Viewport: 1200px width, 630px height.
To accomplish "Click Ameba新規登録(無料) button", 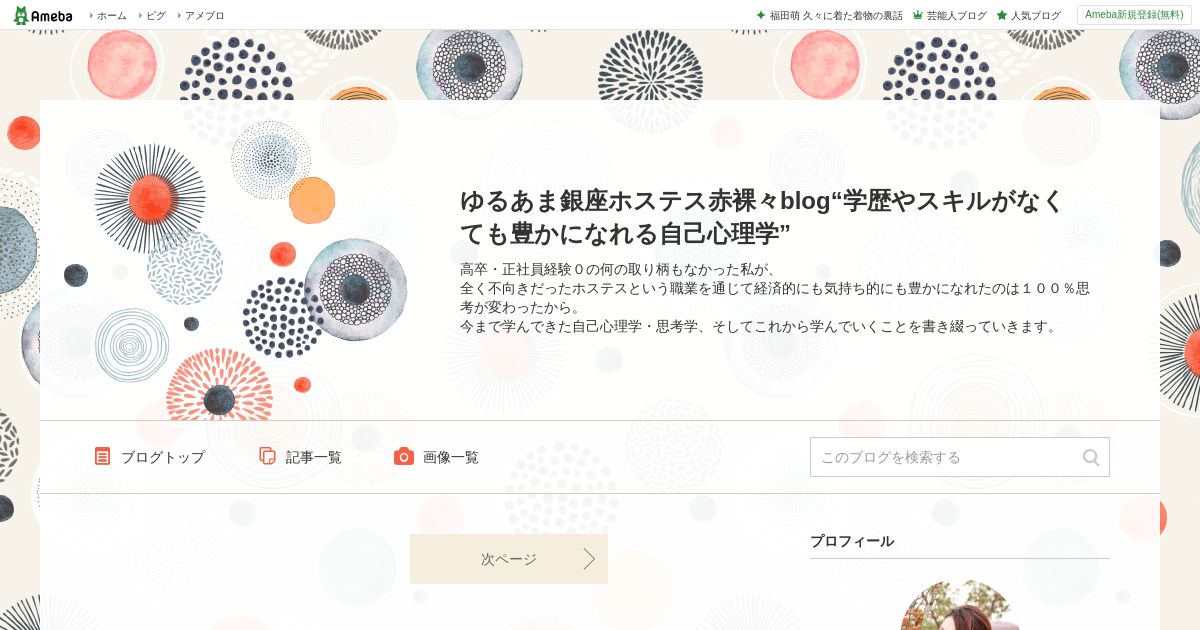I will pos(1134,15).
